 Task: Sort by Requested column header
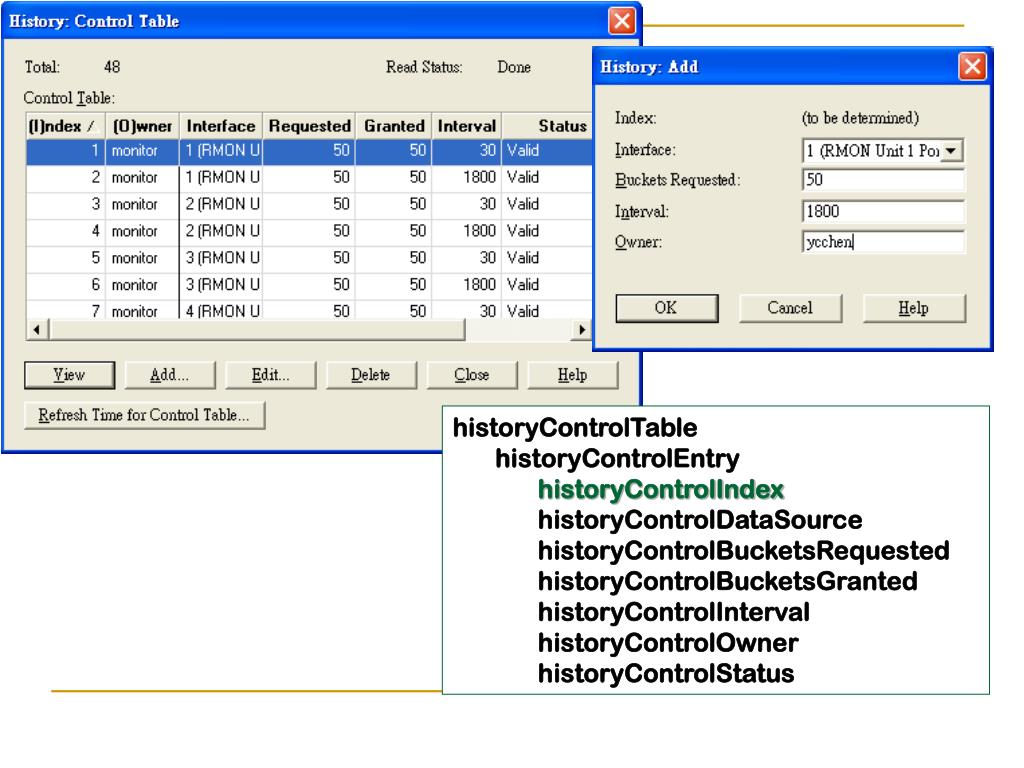[309, 126]
